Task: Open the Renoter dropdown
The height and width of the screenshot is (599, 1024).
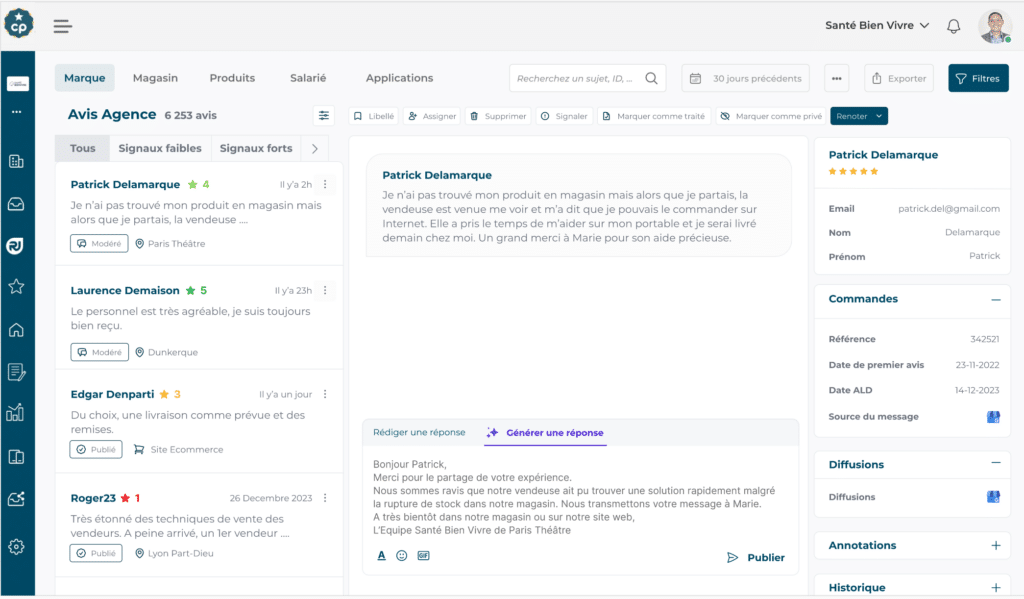Action: click(x=859, y=115)
